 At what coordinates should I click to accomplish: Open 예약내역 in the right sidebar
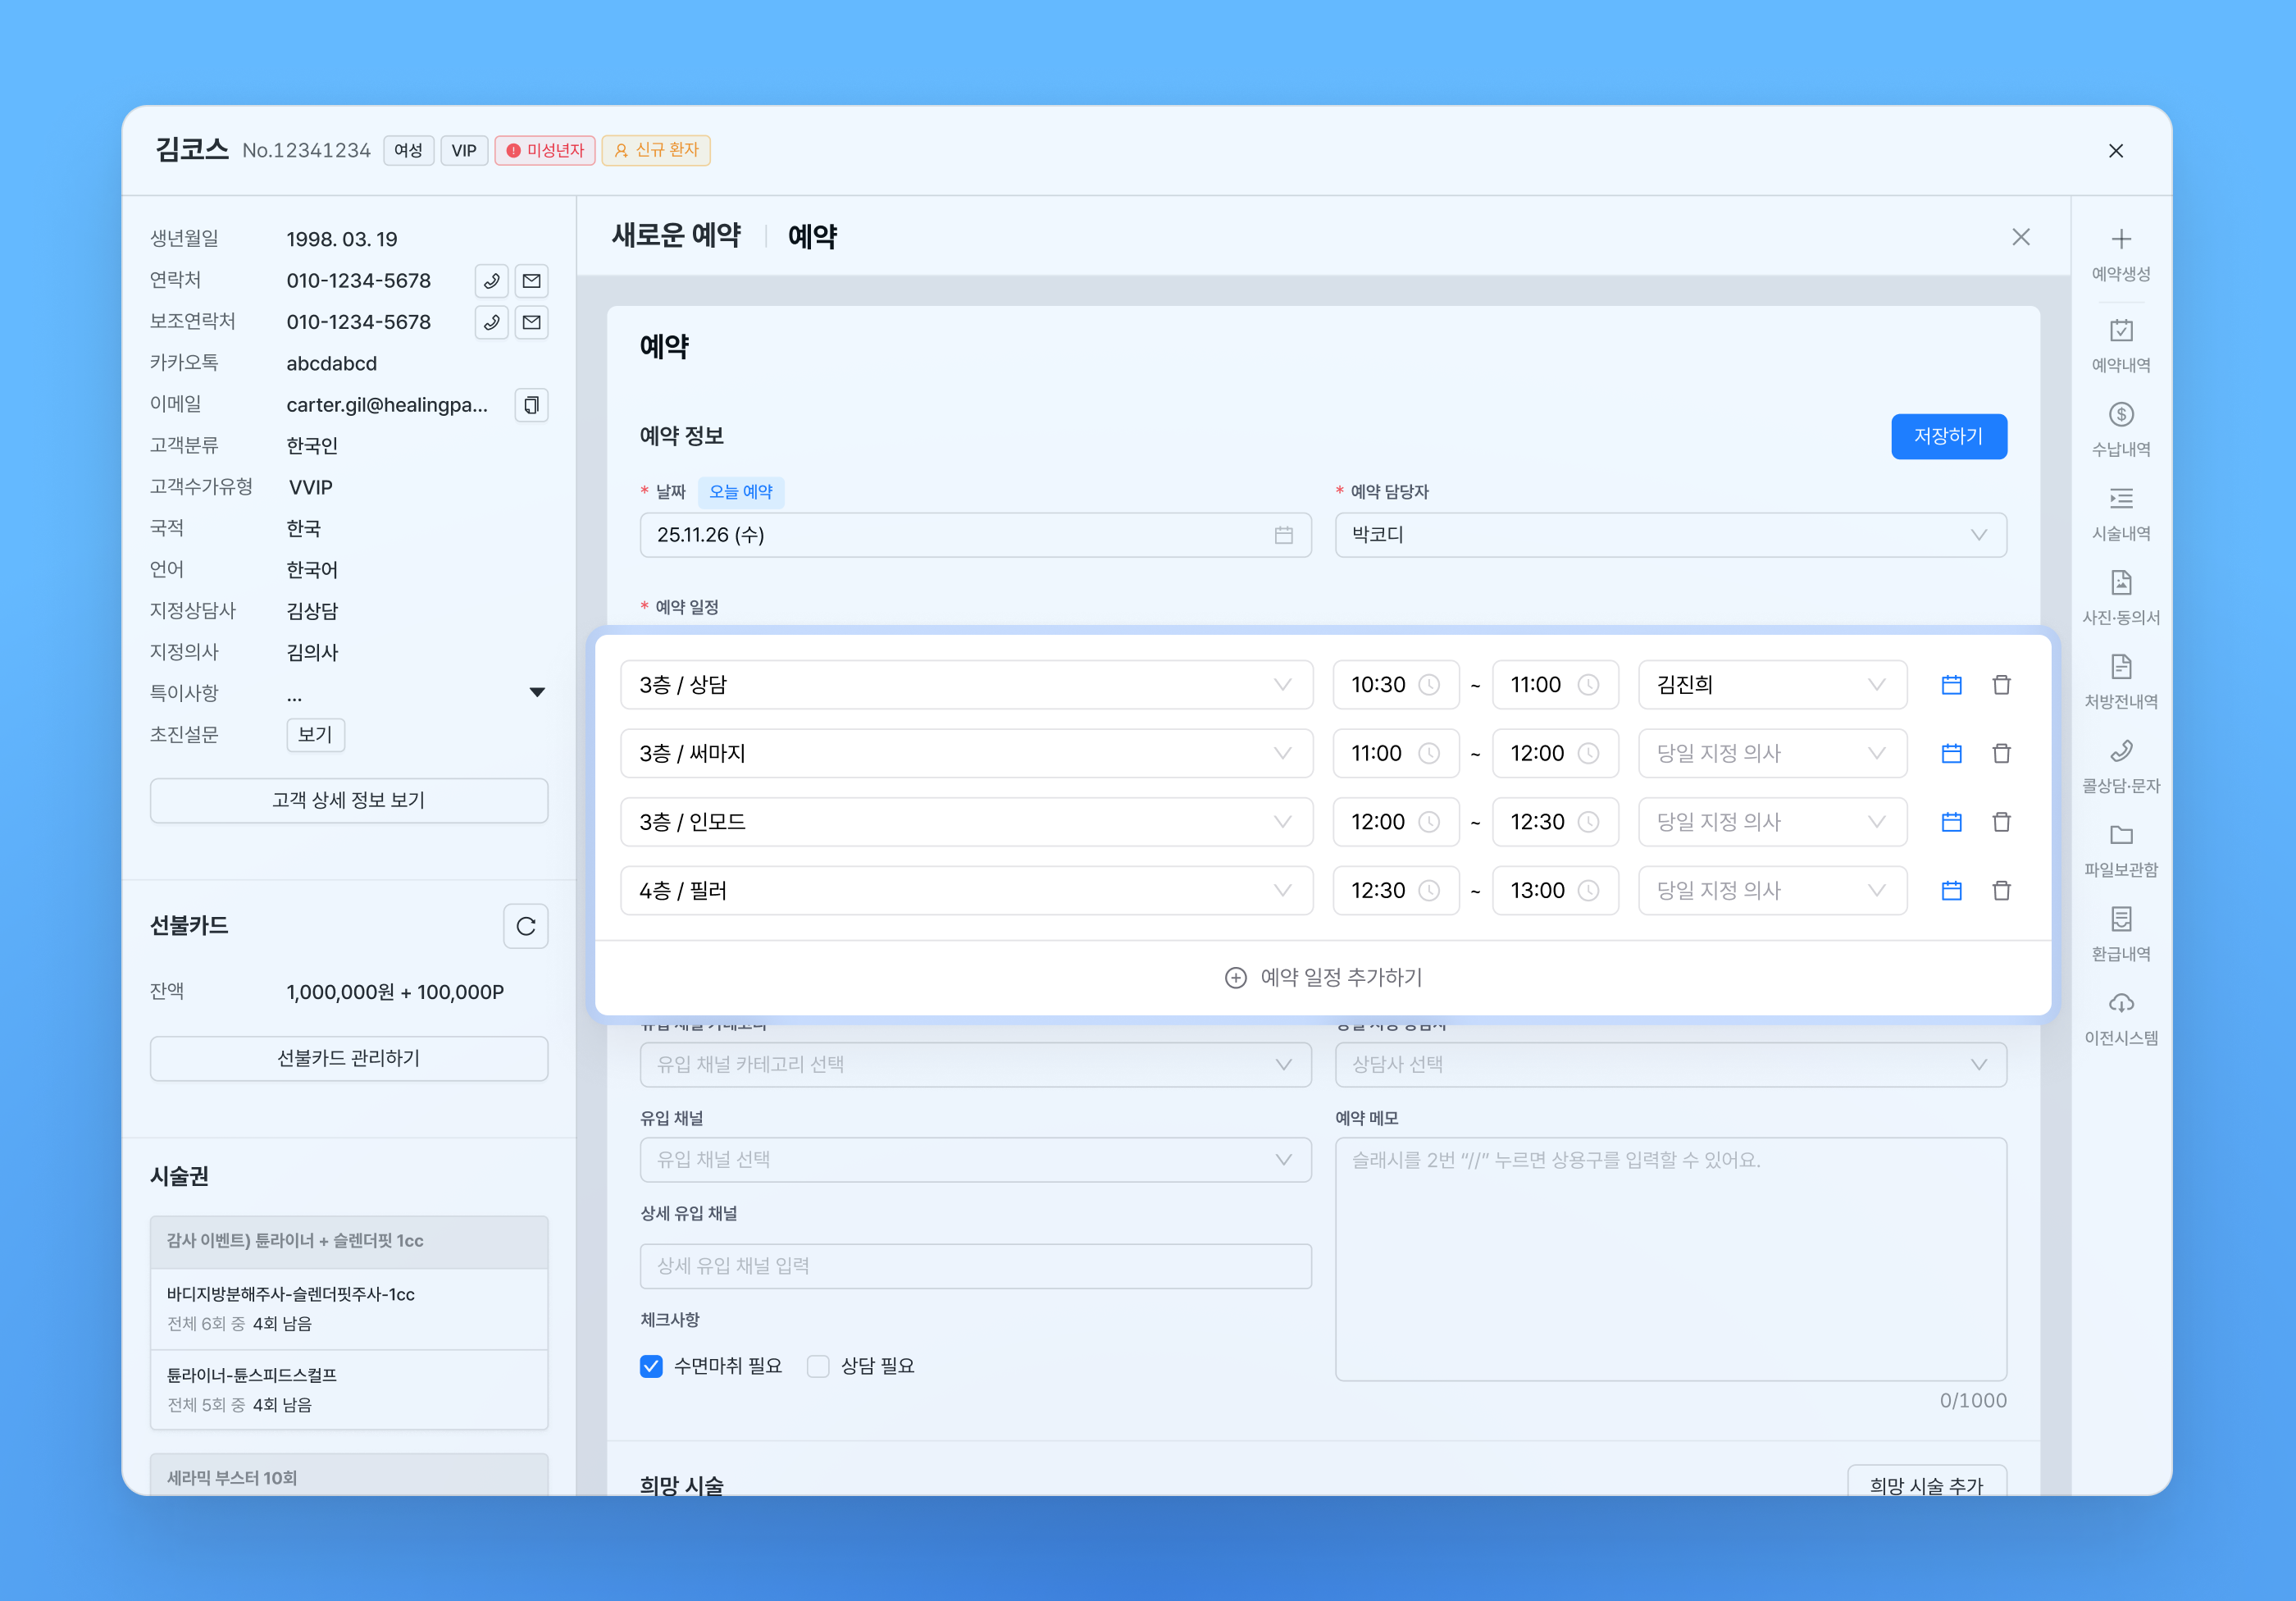[2121, 346]
